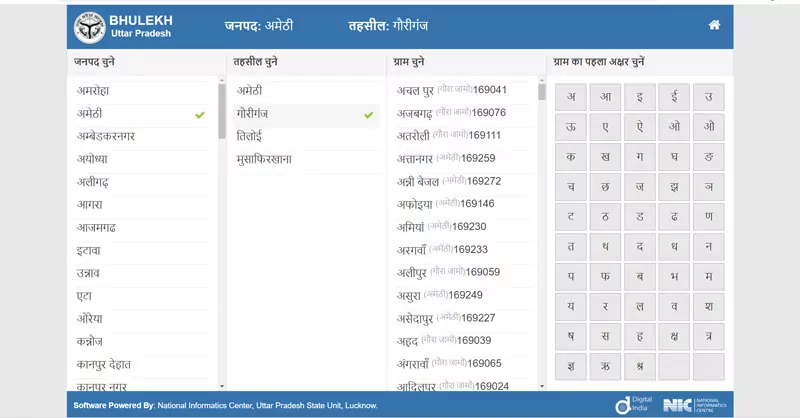Select letter ण in the alphabet grid
The image size is (800, 418).
pos(709,216)
